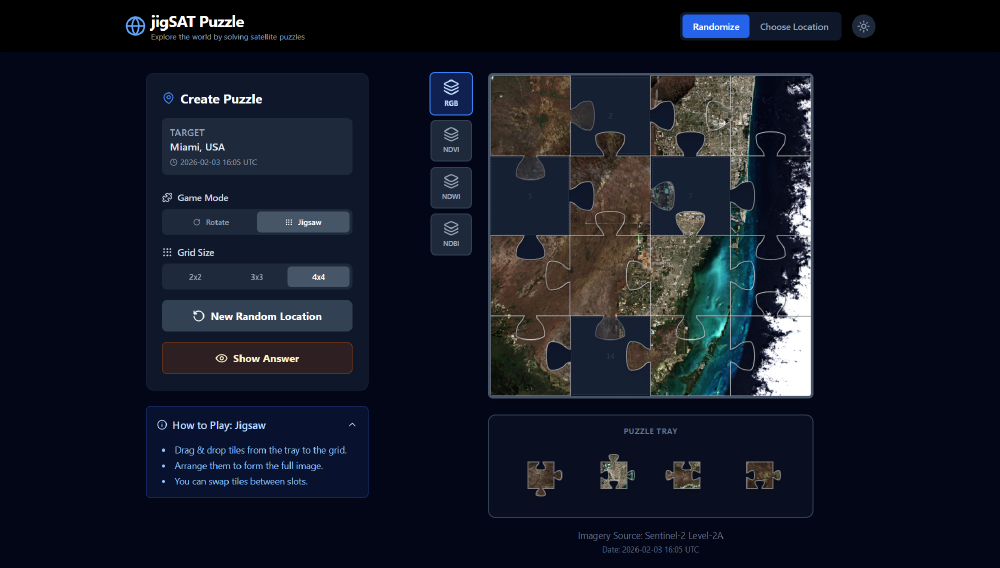Viewport: 1000px width, 568px height.
Task: Set grid size to 3x3
Action: pyautogui.click(x=256, y=277)
